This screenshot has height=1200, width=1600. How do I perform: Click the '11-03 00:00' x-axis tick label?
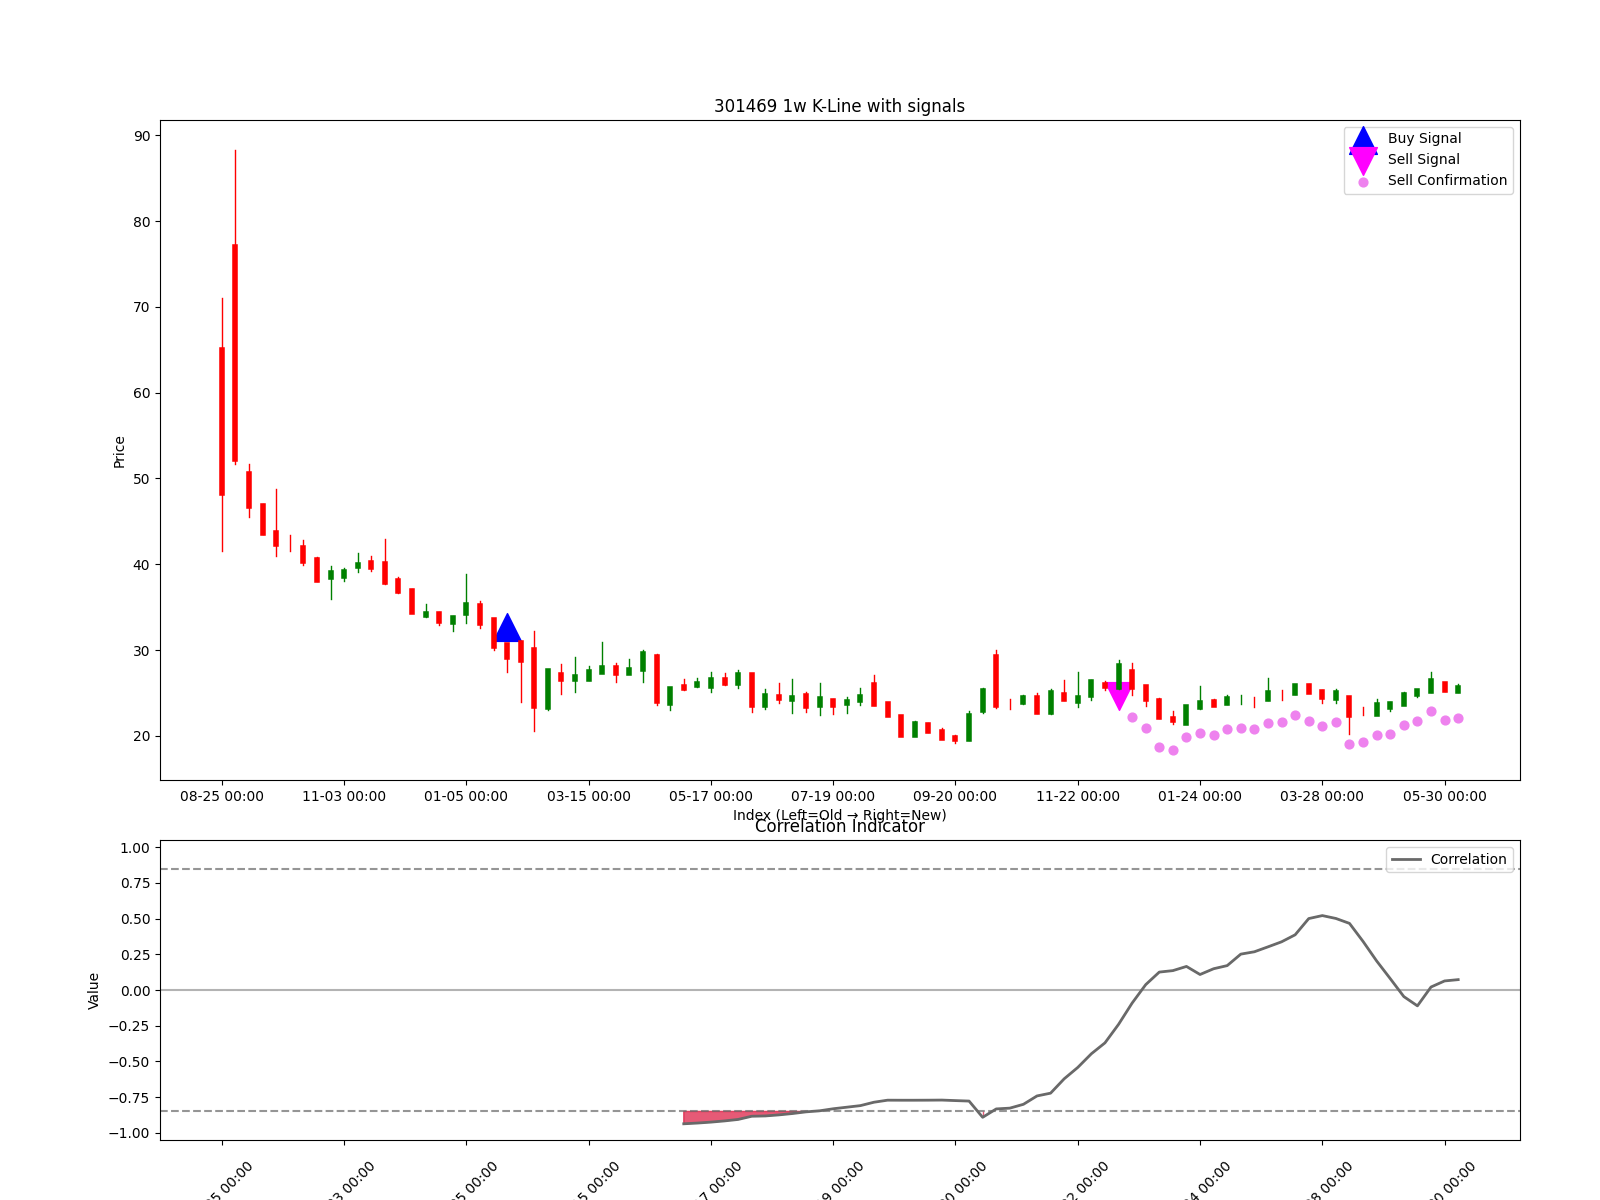click(x=344, y=796)
